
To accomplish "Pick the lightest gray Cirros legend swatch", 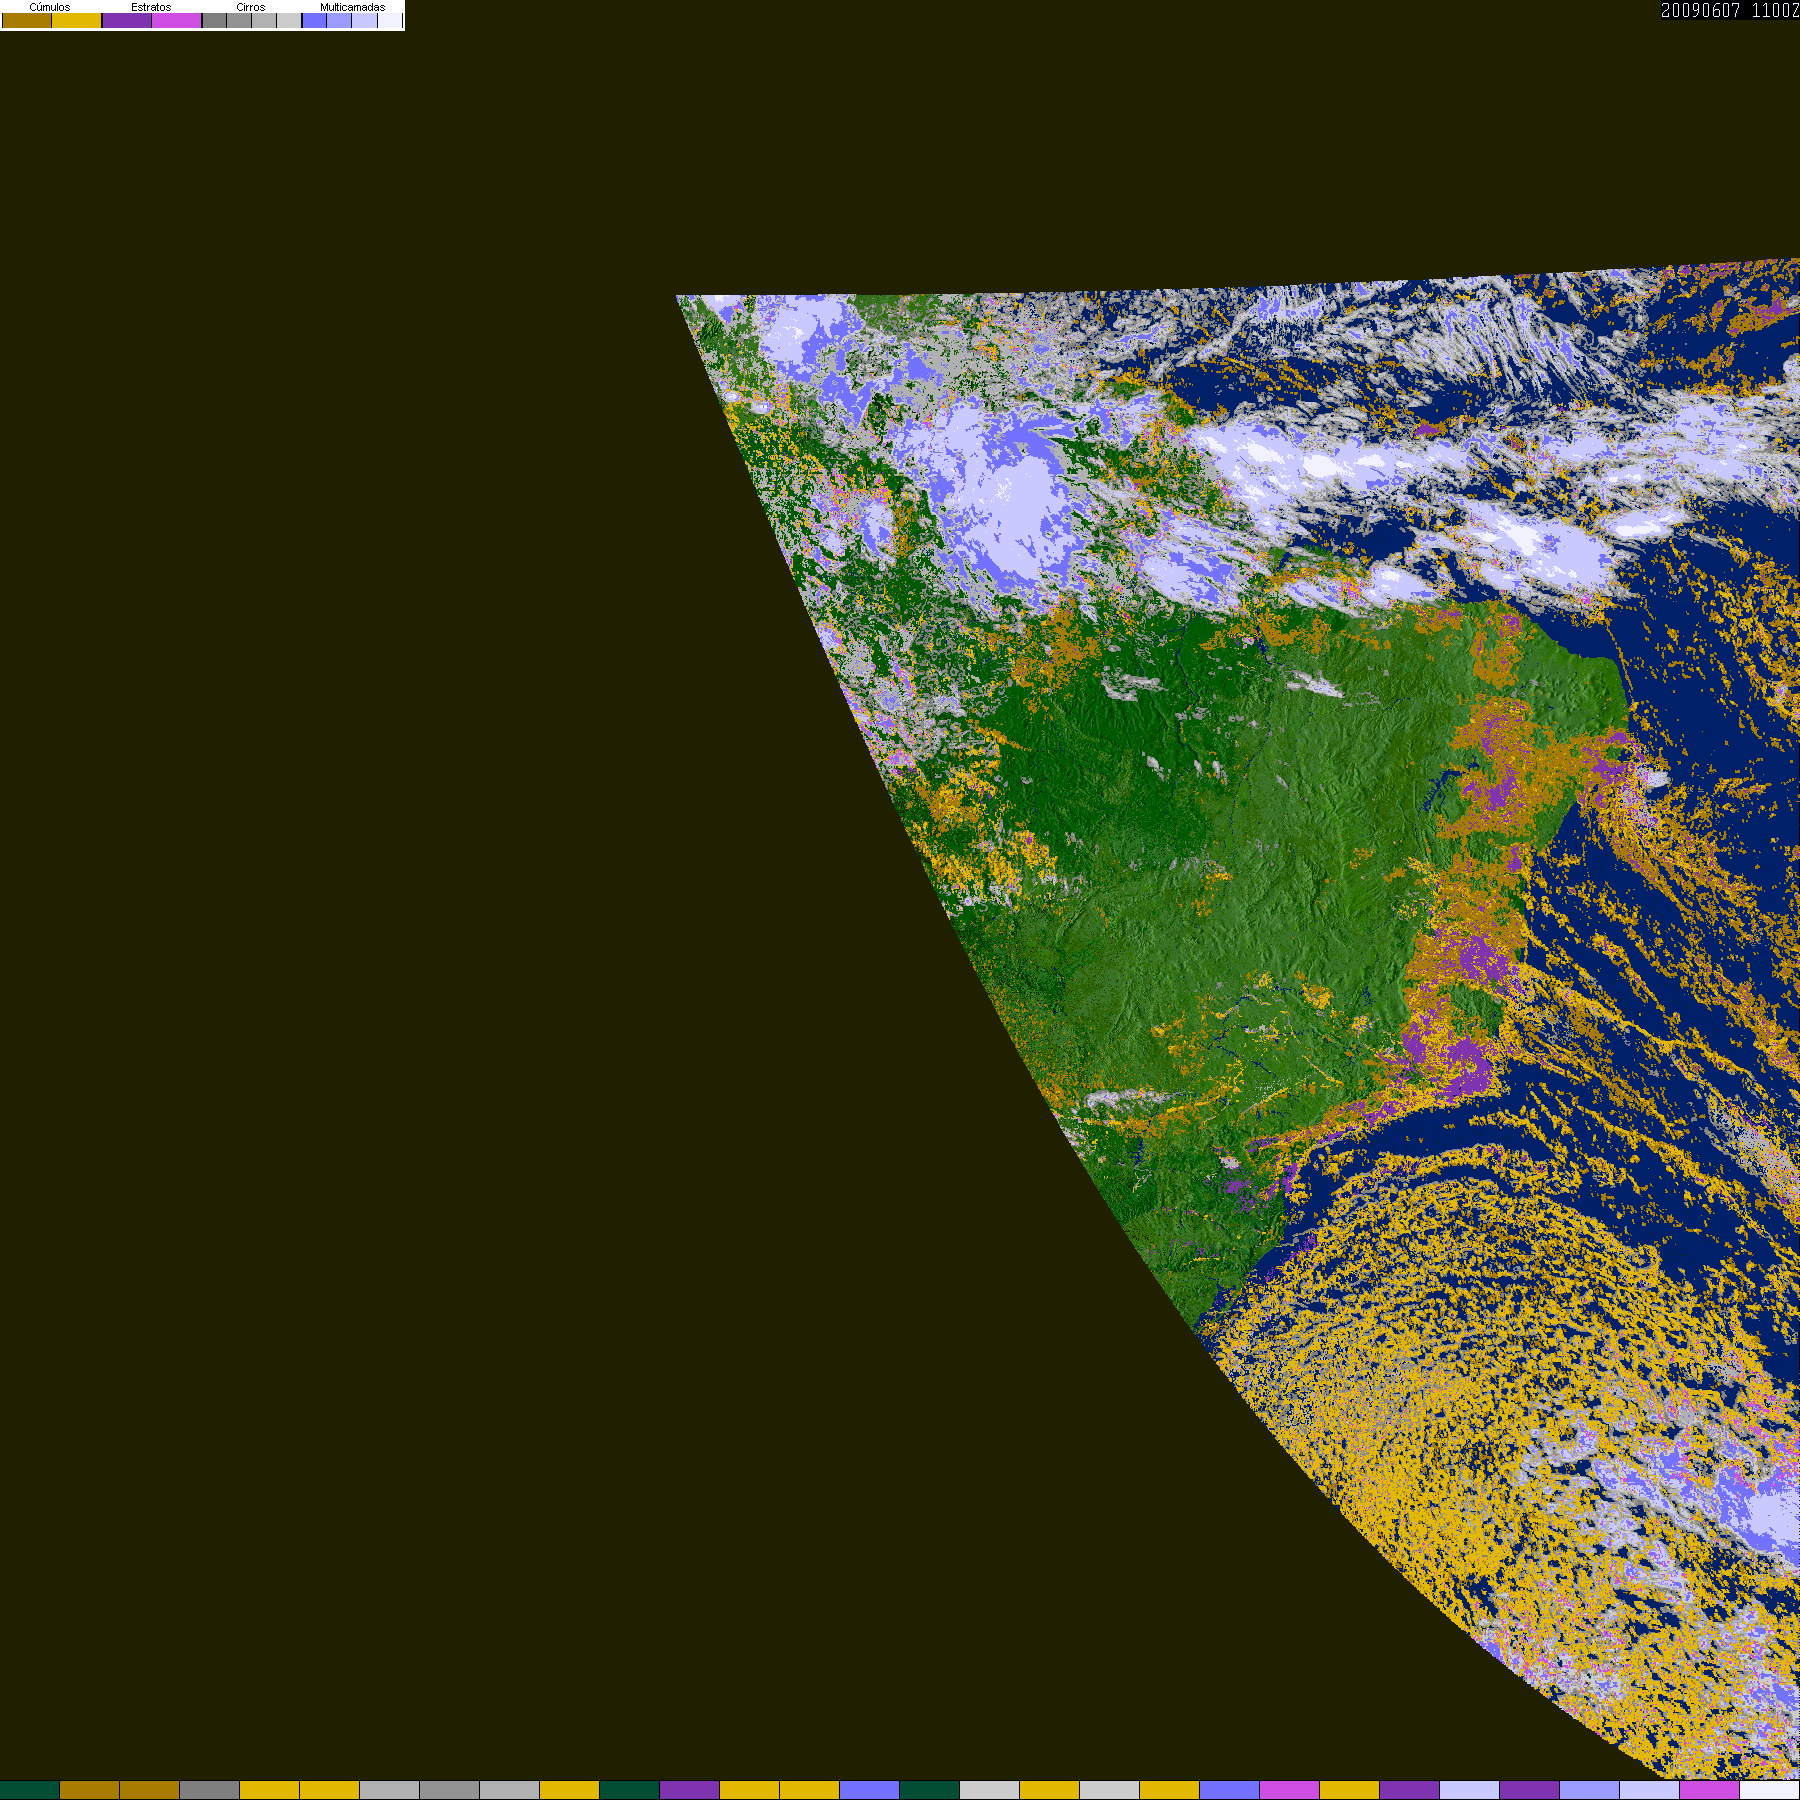I will [x=289, y=20].
